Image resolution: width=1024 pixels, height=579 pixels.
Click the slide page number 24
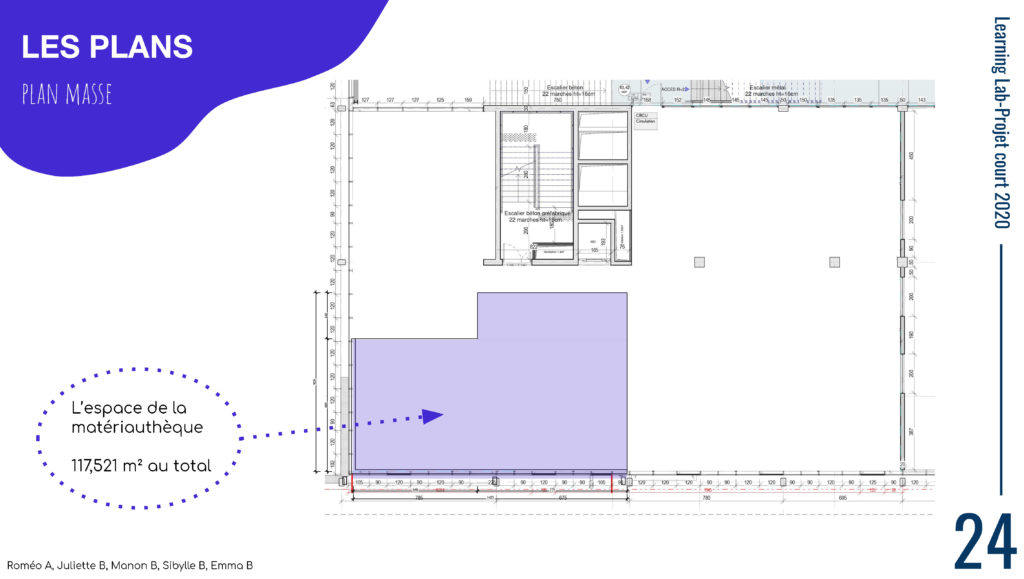coord(984,541)
